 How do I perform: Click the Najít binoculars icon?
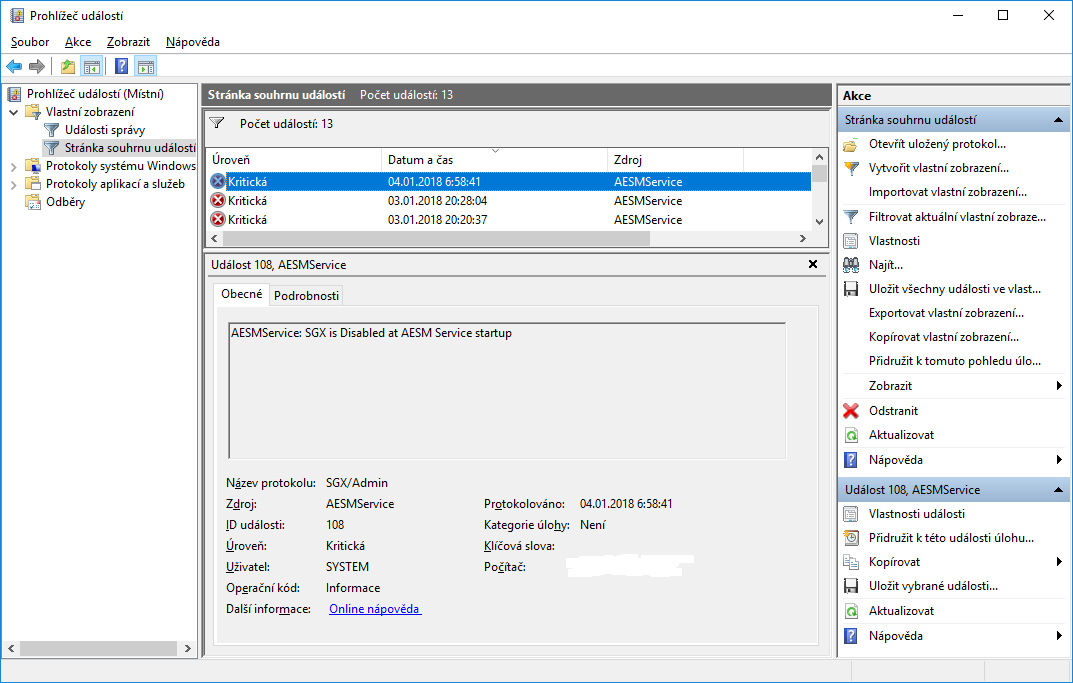click(851, 265)
